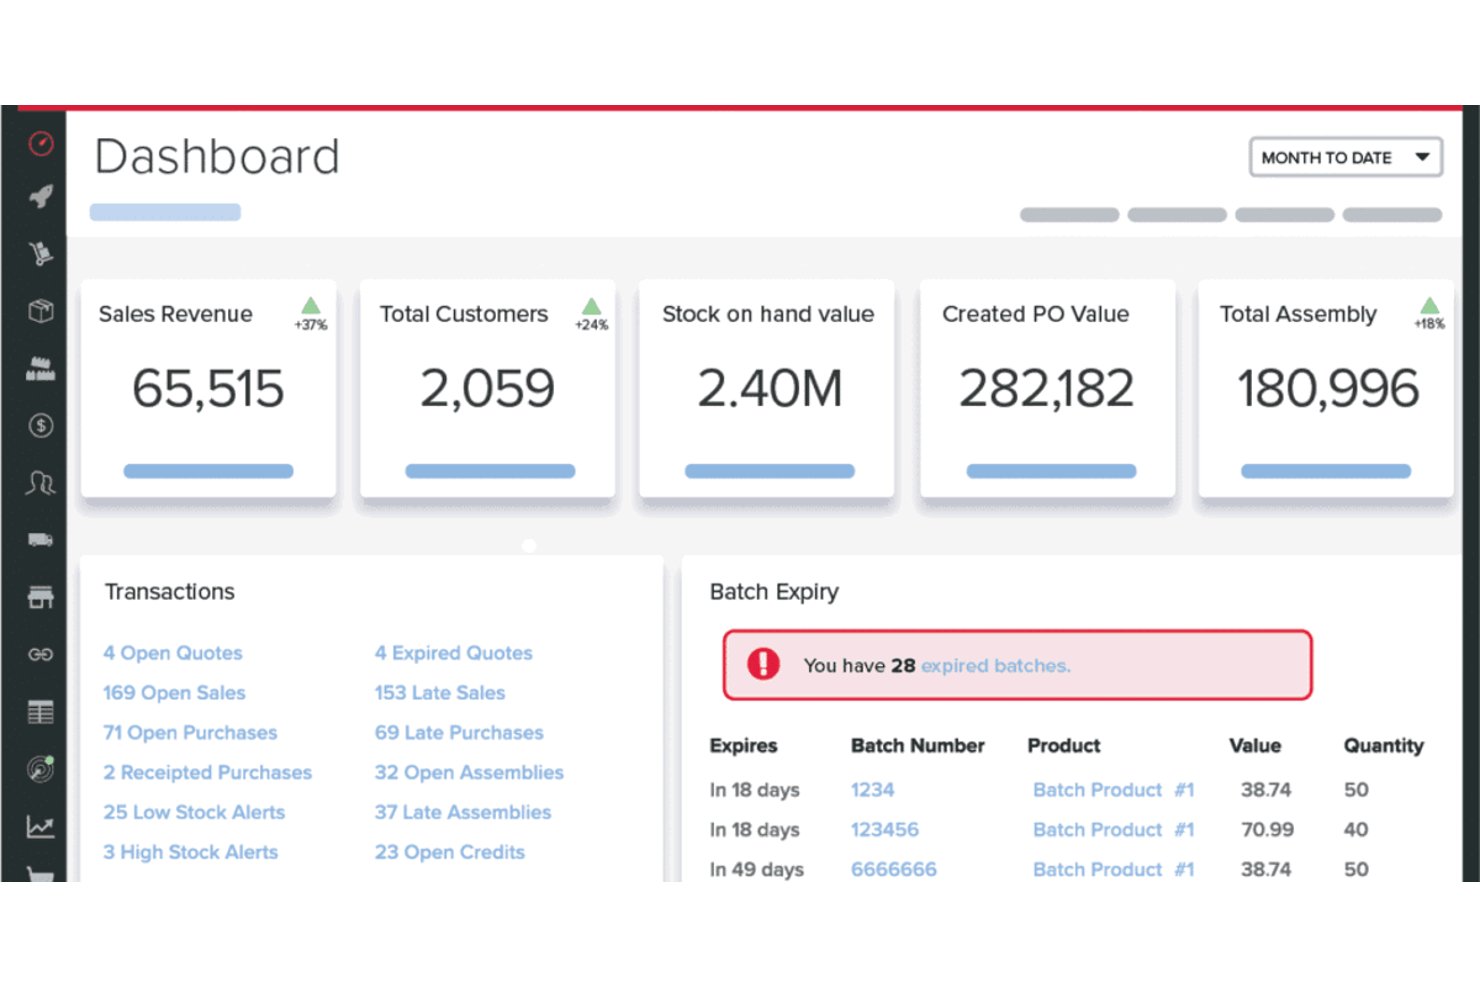Click the Sales Revenue +37% green triangle
Screen dimensions: 1480x987
311,306
